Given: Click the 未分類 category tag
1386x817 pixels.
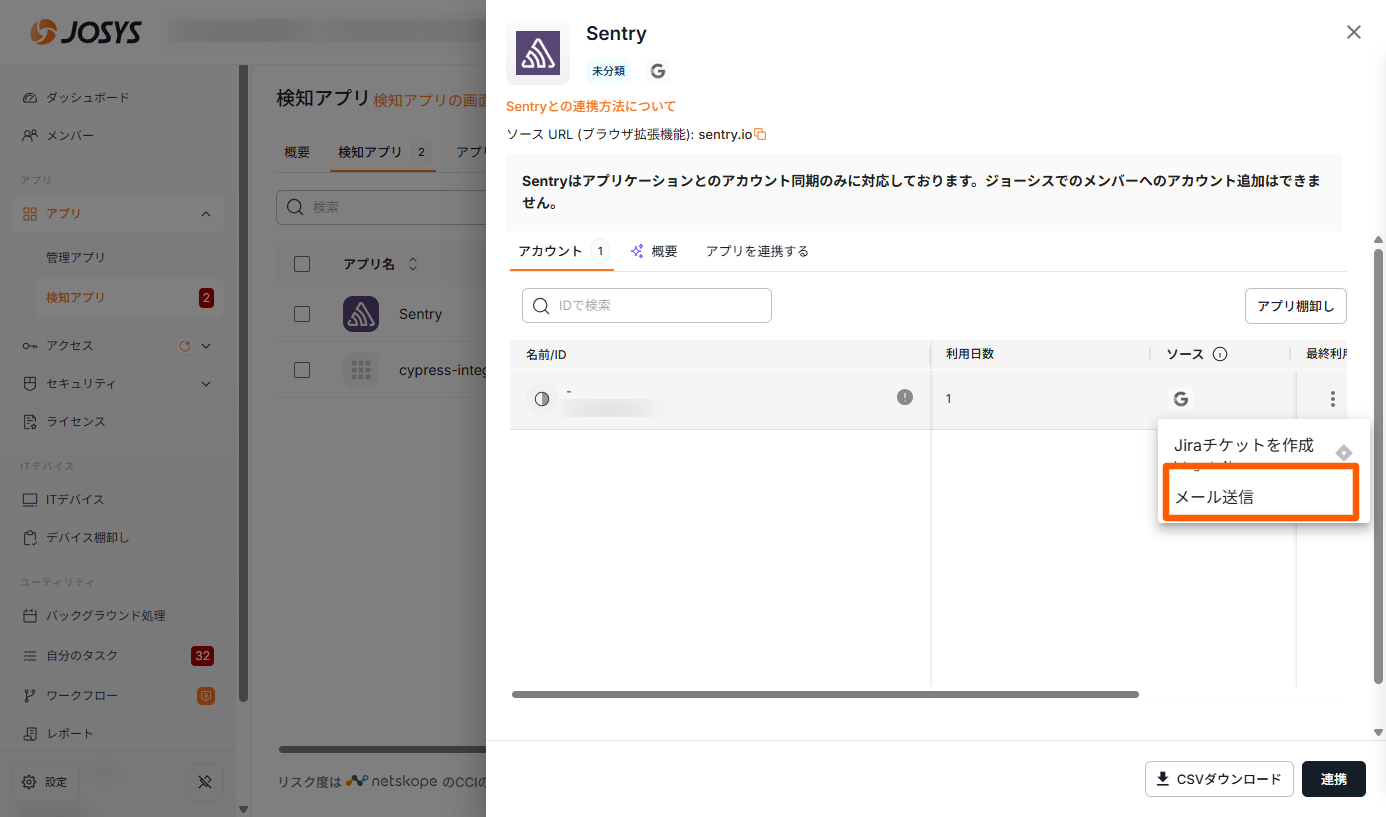Looking at the screenshot, I should click(x=608, y=71).
